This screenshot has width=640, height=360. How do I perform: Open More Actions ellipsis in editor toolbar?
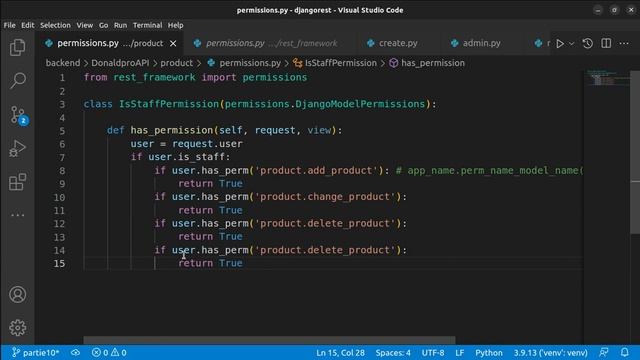(x=624, y=43)
